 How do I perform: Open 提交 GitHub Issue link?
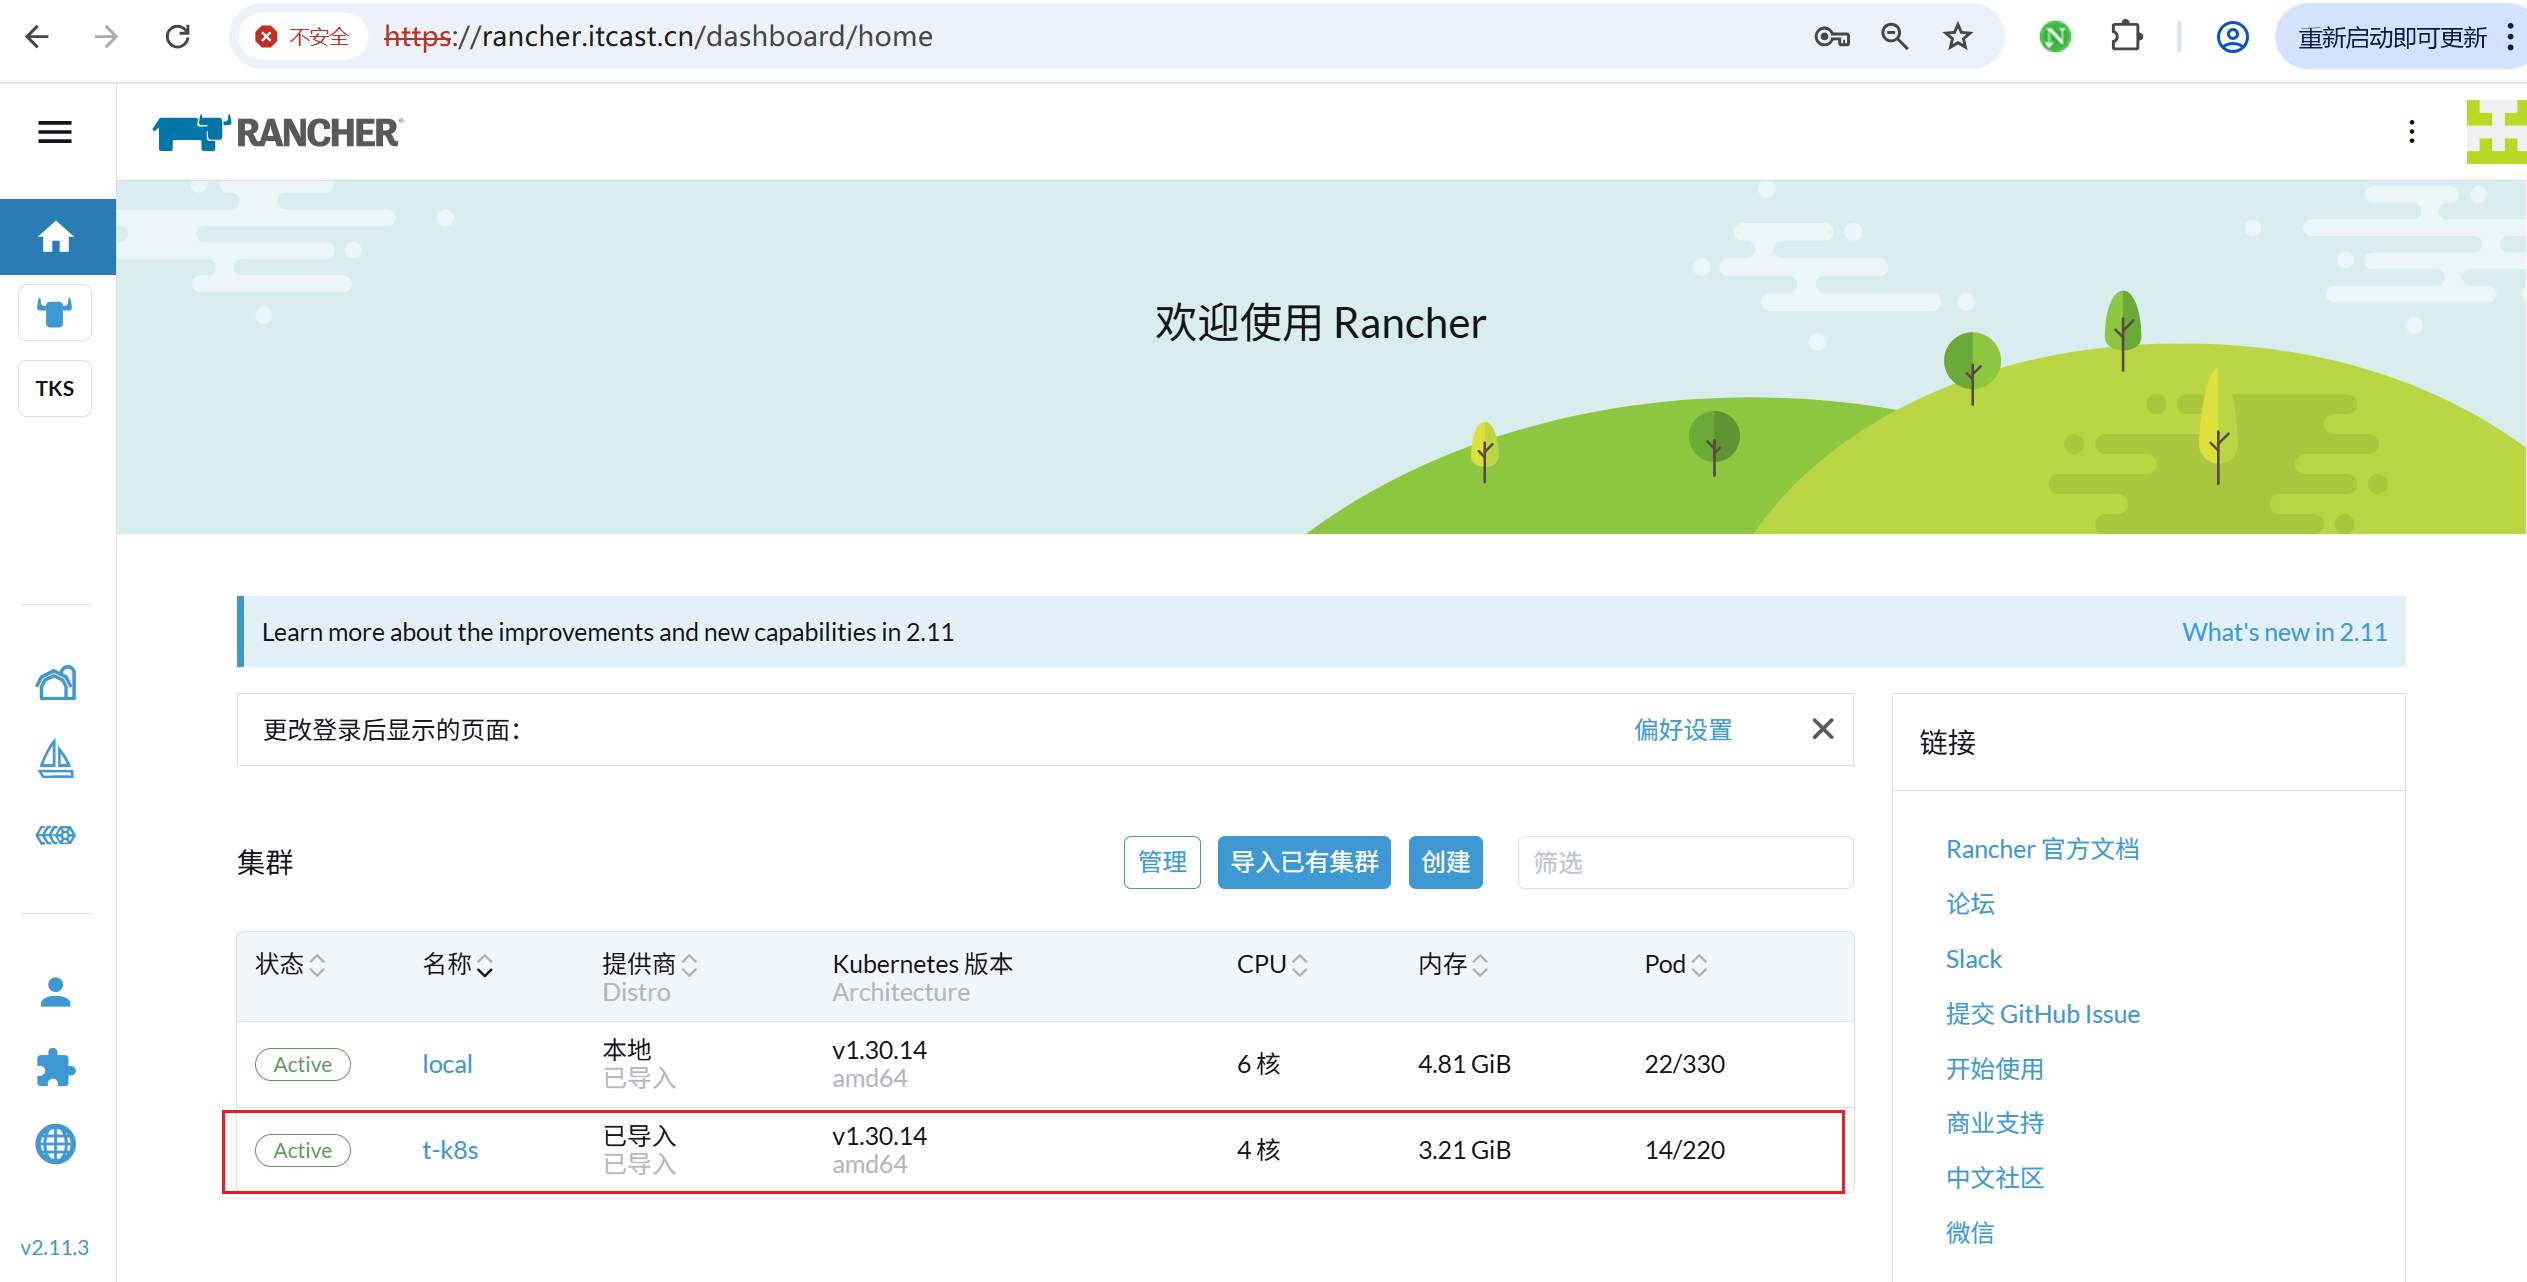click(x=2042, y=1014)
